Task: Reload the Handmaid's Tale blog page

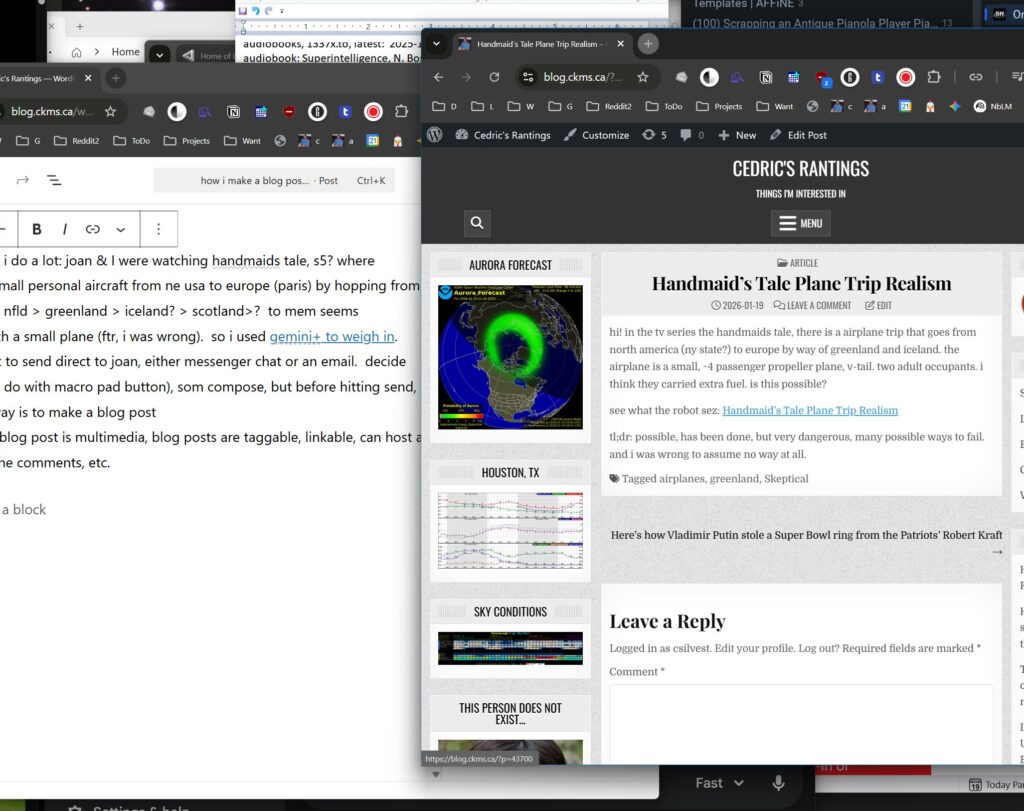Action: (494, 77)
